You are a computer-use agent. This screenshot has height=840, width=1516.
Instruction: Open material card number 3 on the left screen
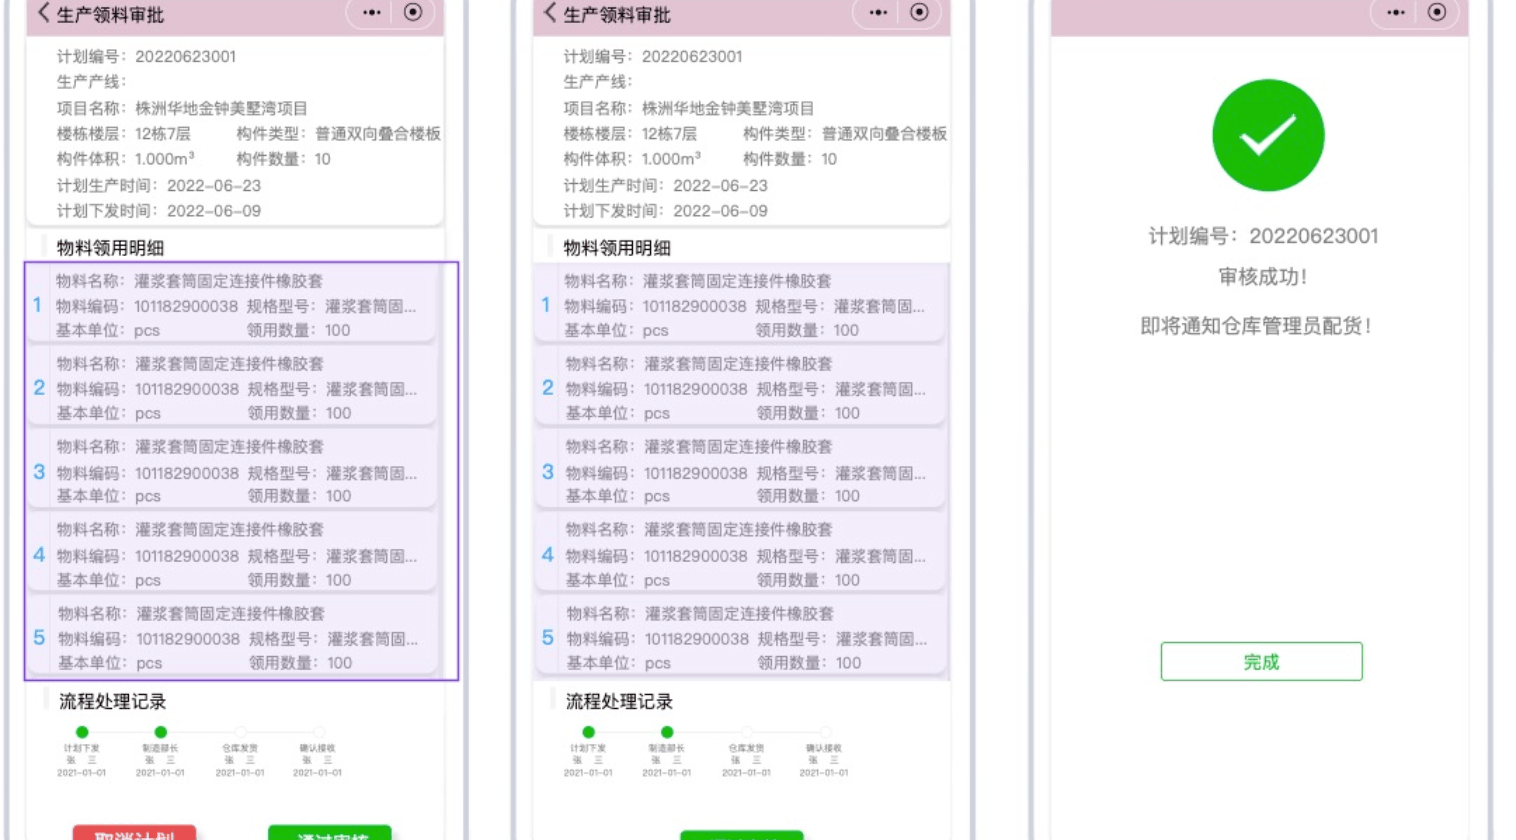click(232, 471)
